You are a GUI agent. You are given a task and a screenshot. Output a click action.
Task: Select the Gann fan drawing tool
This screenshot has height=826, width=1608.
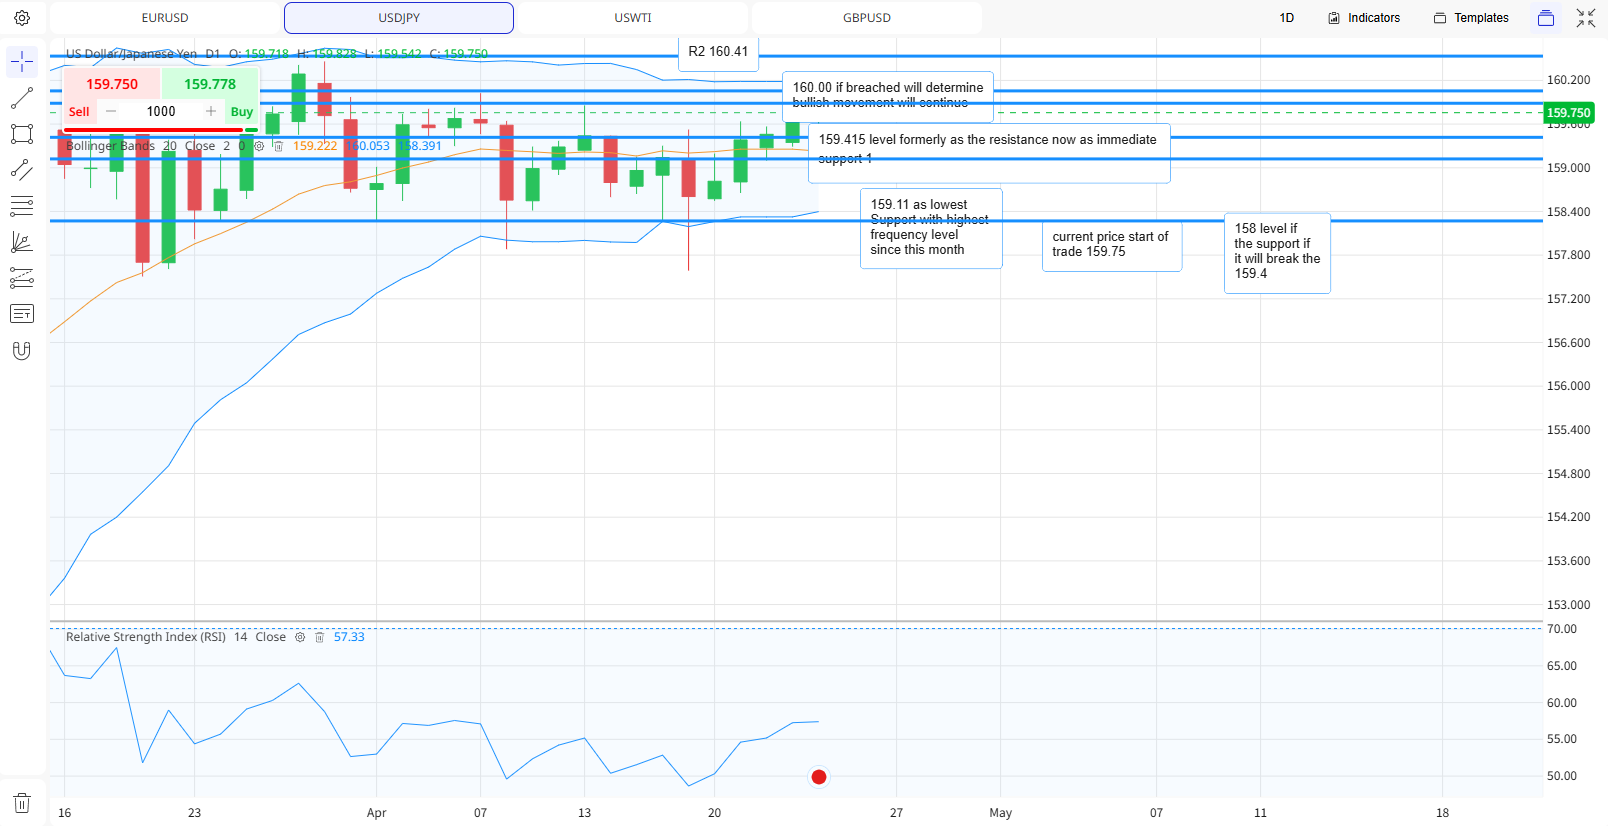pyautogui.click(x=22, y=242)
